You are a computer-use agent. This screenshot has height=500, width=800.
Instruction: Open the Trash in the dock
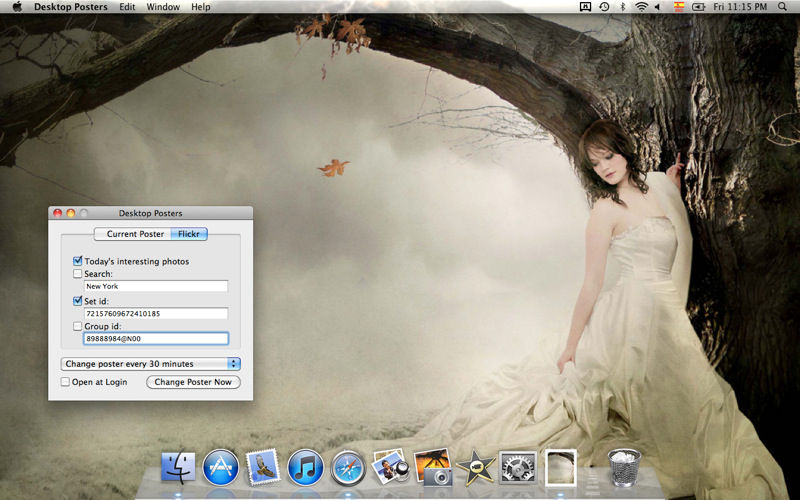(x=625, y=467)
